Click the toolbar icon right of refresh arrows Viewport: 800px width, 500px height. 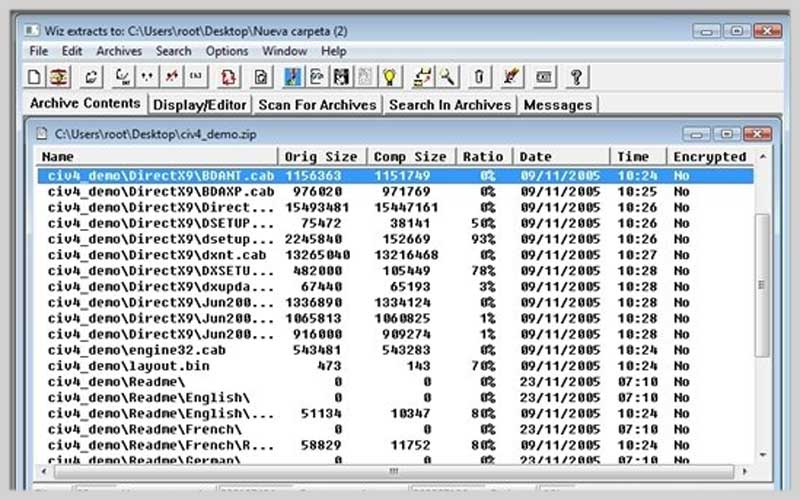[123, 77]
